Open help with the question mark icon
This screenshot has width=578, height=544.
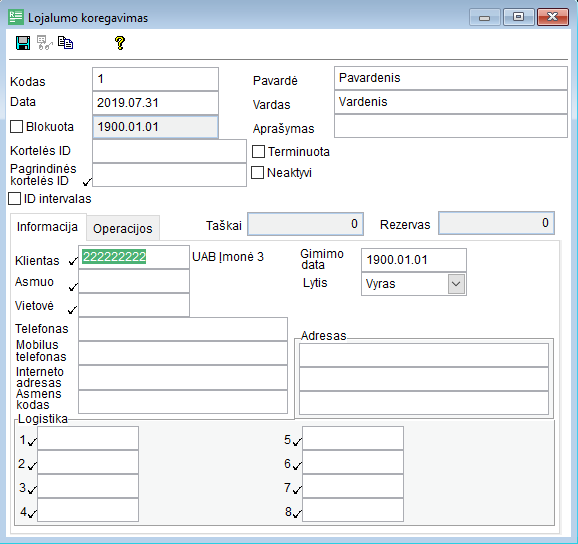pos(120,43)
